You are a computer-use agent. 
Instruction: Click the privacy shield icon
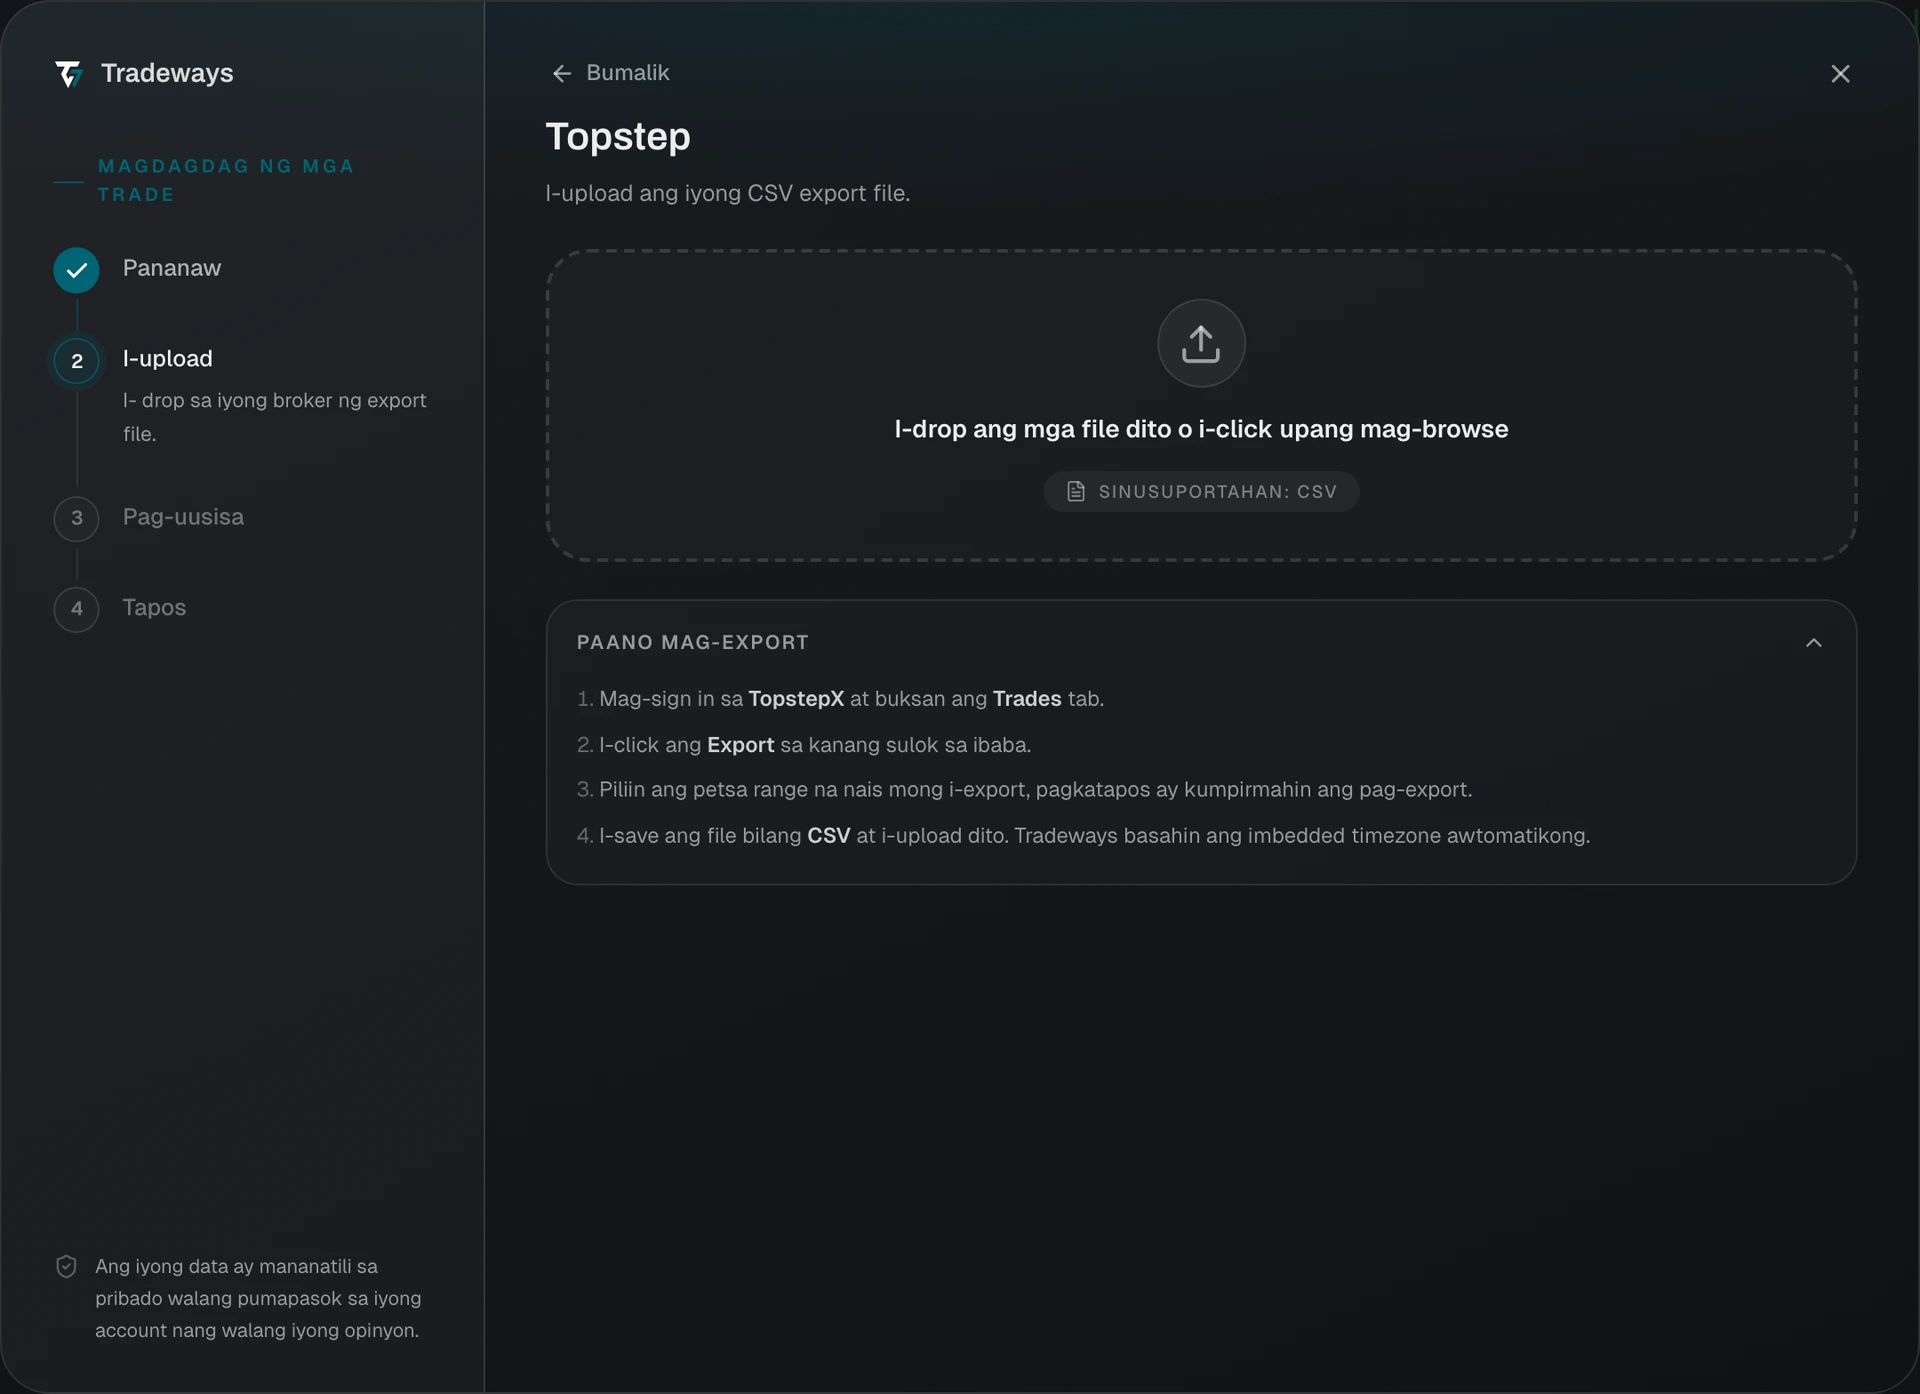tap(66, 1267)
